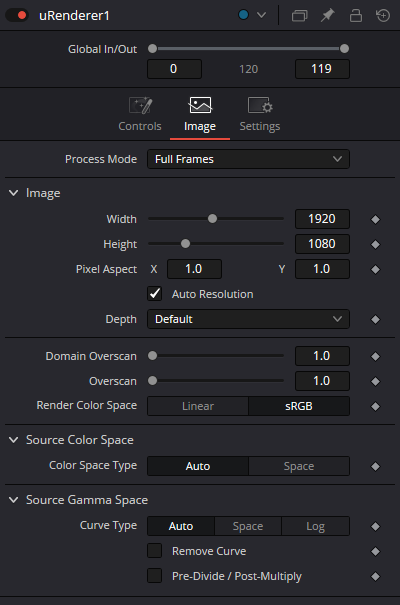Click the Global Out right handle
400x605 pixels.
[x=344, y=49]
